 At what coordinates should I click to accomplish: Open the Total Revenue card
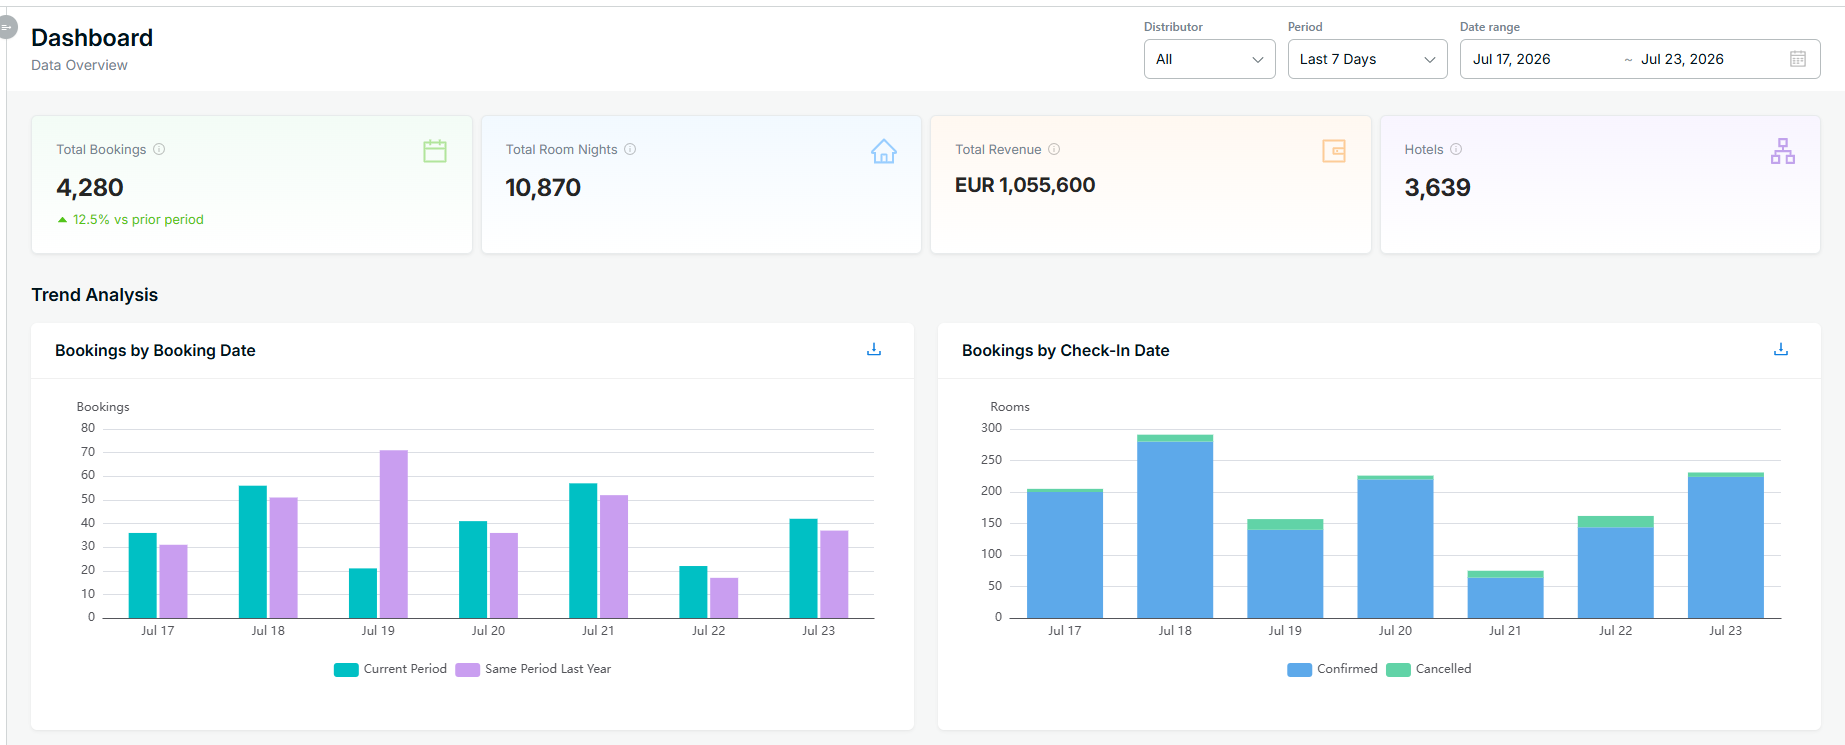(1151, 184)
